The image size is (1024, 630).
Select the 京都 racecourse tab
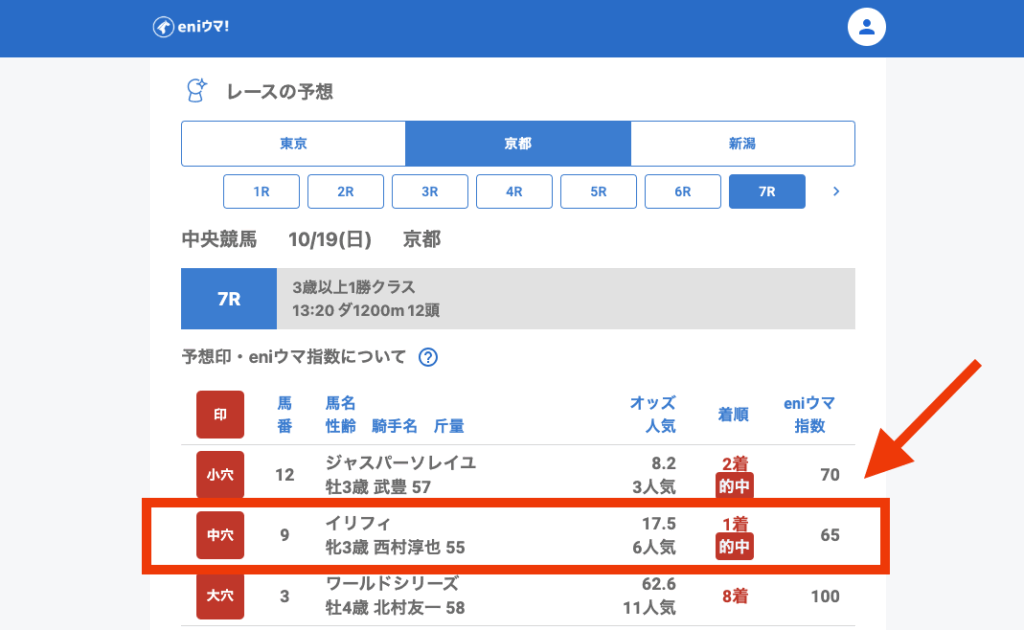tap(517, 144)
